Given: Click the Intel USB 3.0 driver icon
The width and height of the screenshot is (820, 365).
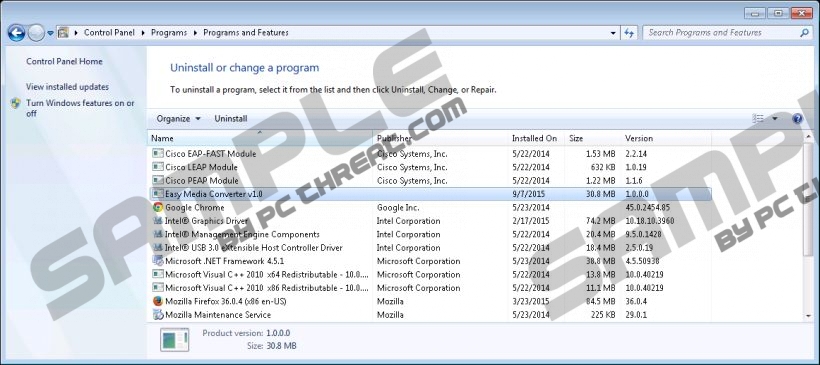Looking at the screenshot, I should click(157, 247).
